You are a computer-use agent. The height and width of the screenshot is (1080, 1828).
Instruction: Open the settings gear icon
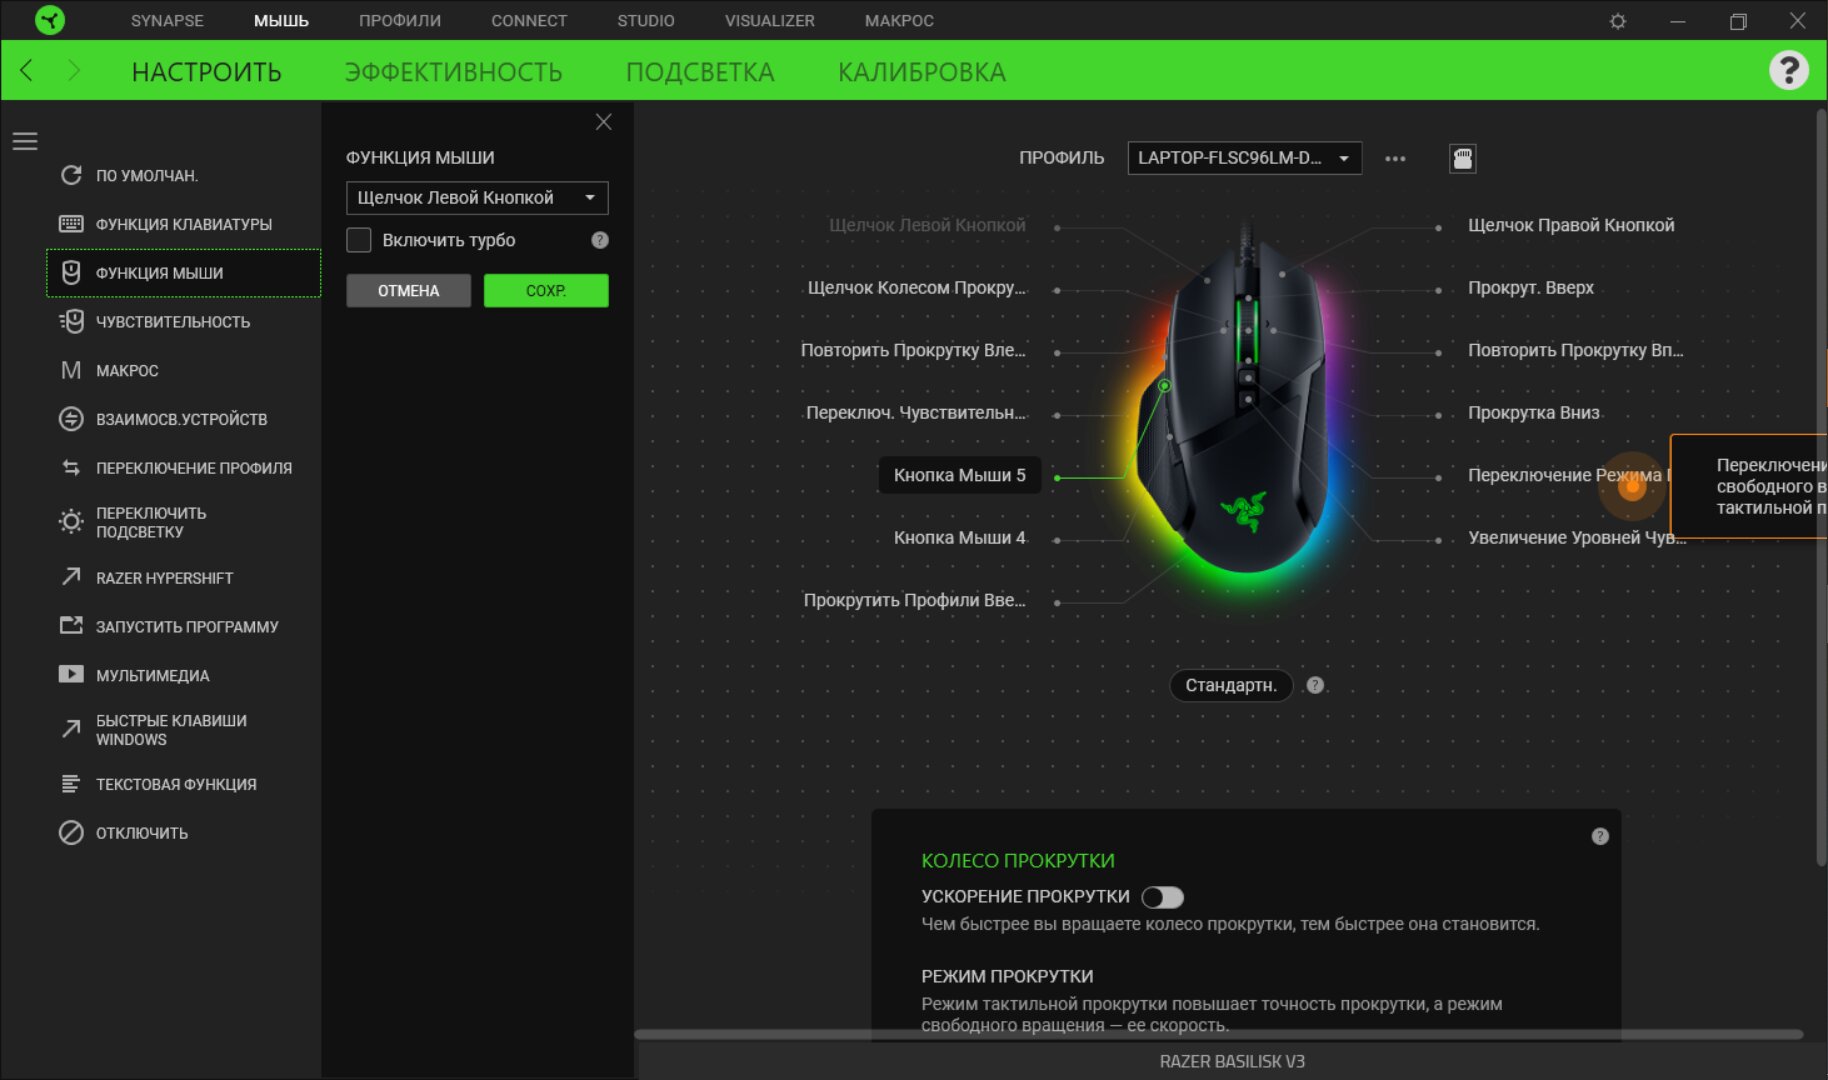[x=1617, y=20]
